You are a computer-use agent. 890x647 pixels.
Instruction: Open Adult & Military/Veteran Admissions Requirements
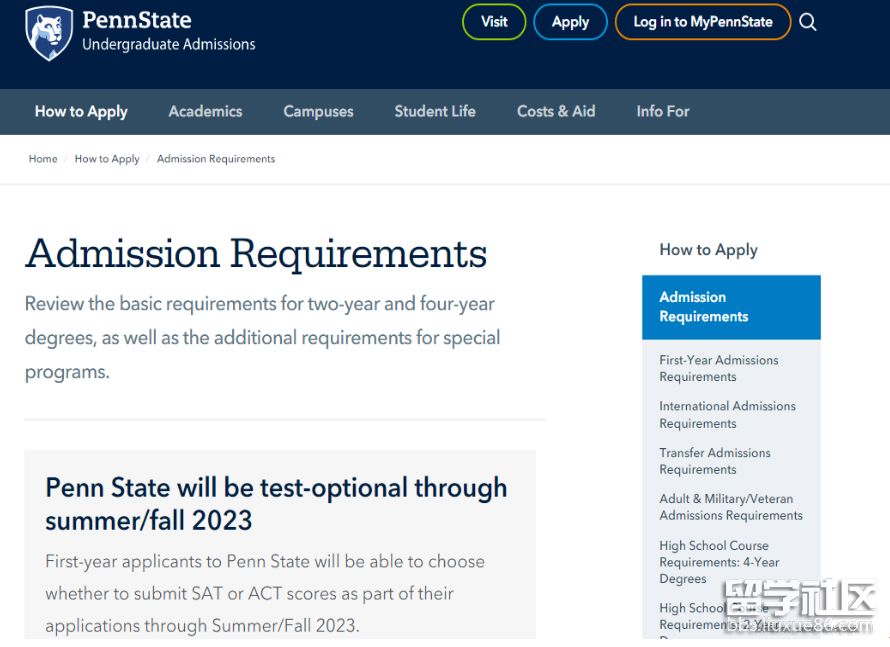point(731,507)
